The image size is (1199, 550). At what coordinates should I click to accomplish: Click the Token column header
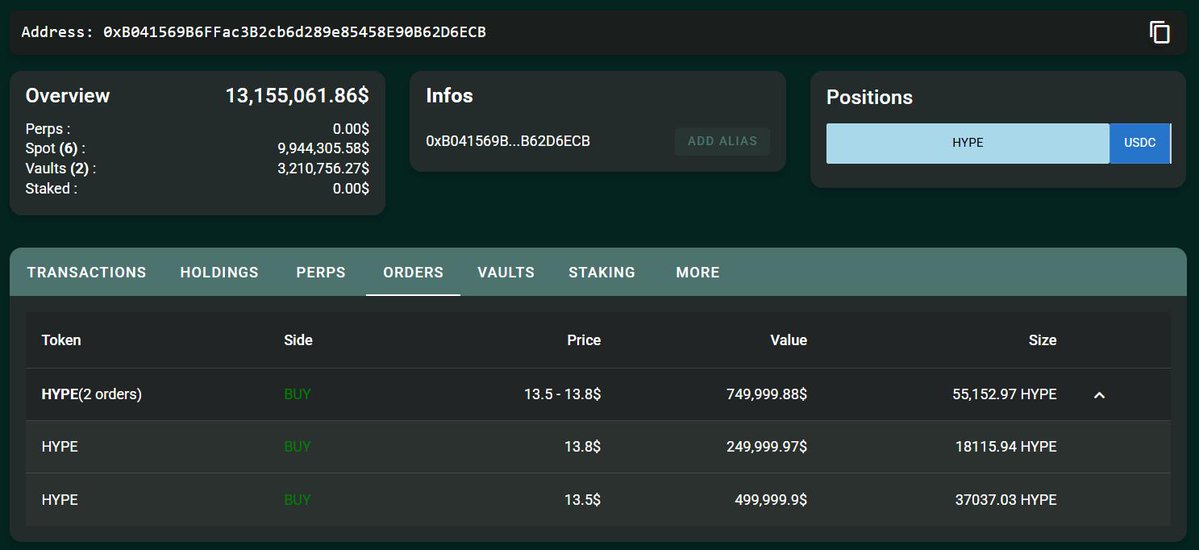tap(61, 340)
